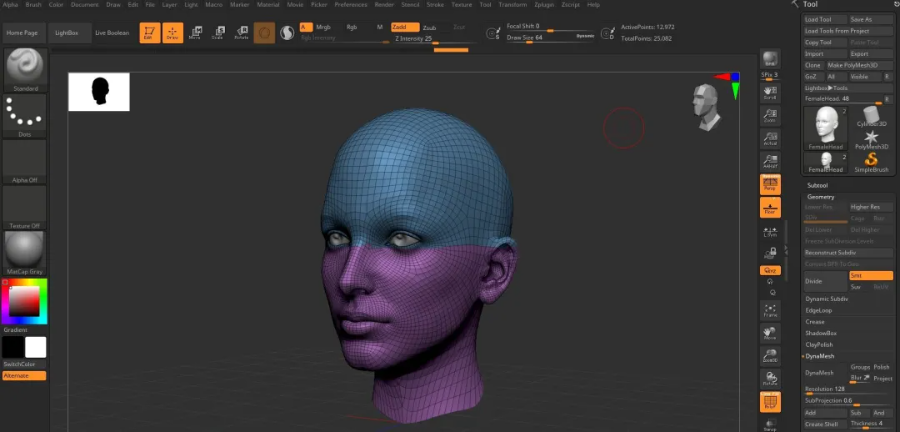The width and height of the screenshot is (900, 432).
Task: Click the Move view icon in right shelf
Action: 770,334
